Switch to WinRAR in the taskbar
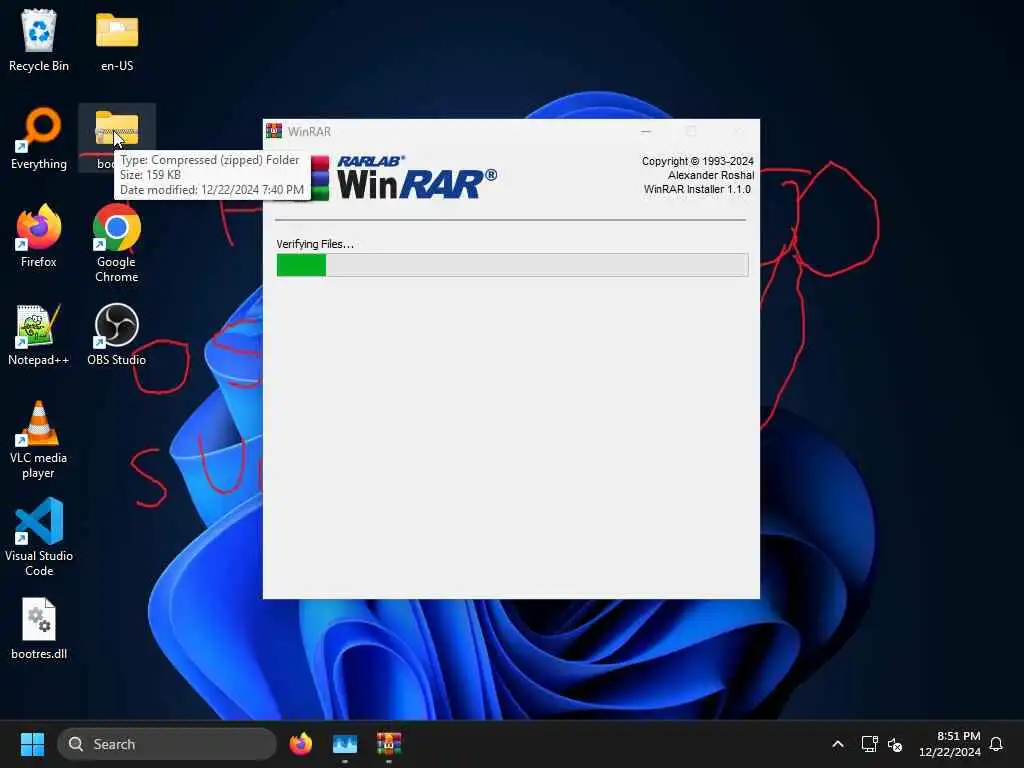 click(x=389, y=744)
